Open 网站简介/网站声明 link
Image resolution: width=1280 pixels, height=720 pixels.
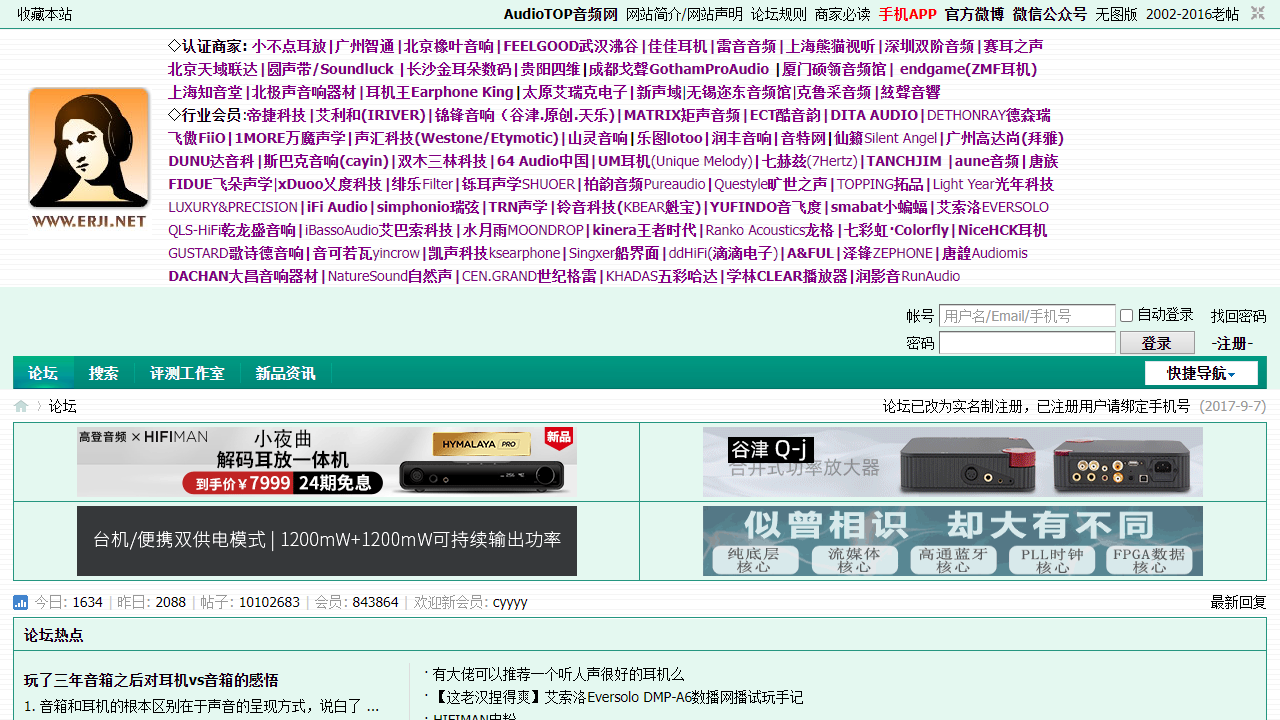[684, 14]
